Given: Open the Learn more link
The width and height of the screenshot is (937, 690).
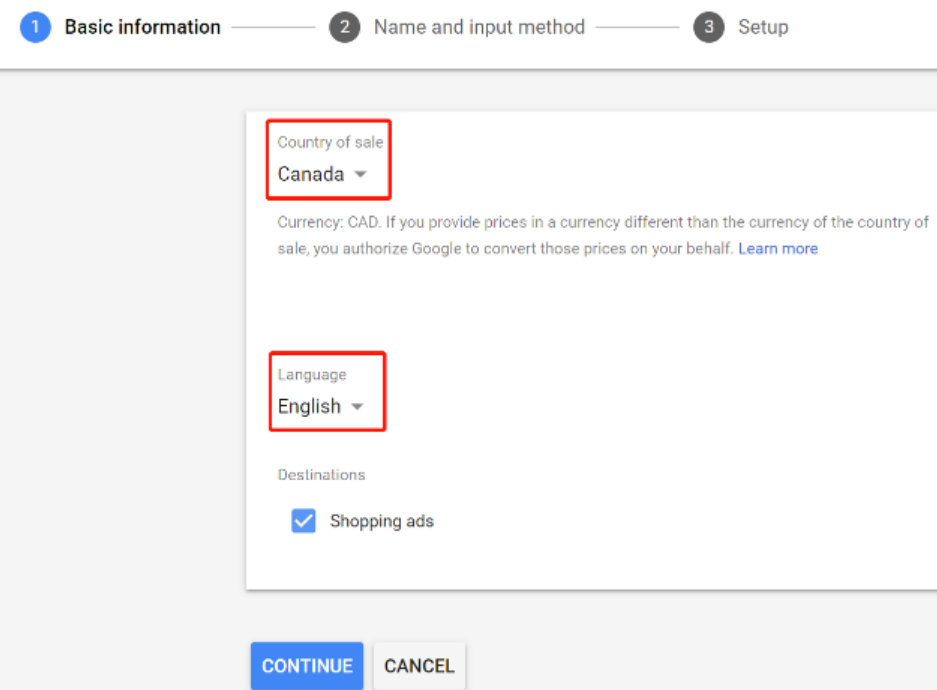Looking at the screenshot, I should (x=778, y=249).
